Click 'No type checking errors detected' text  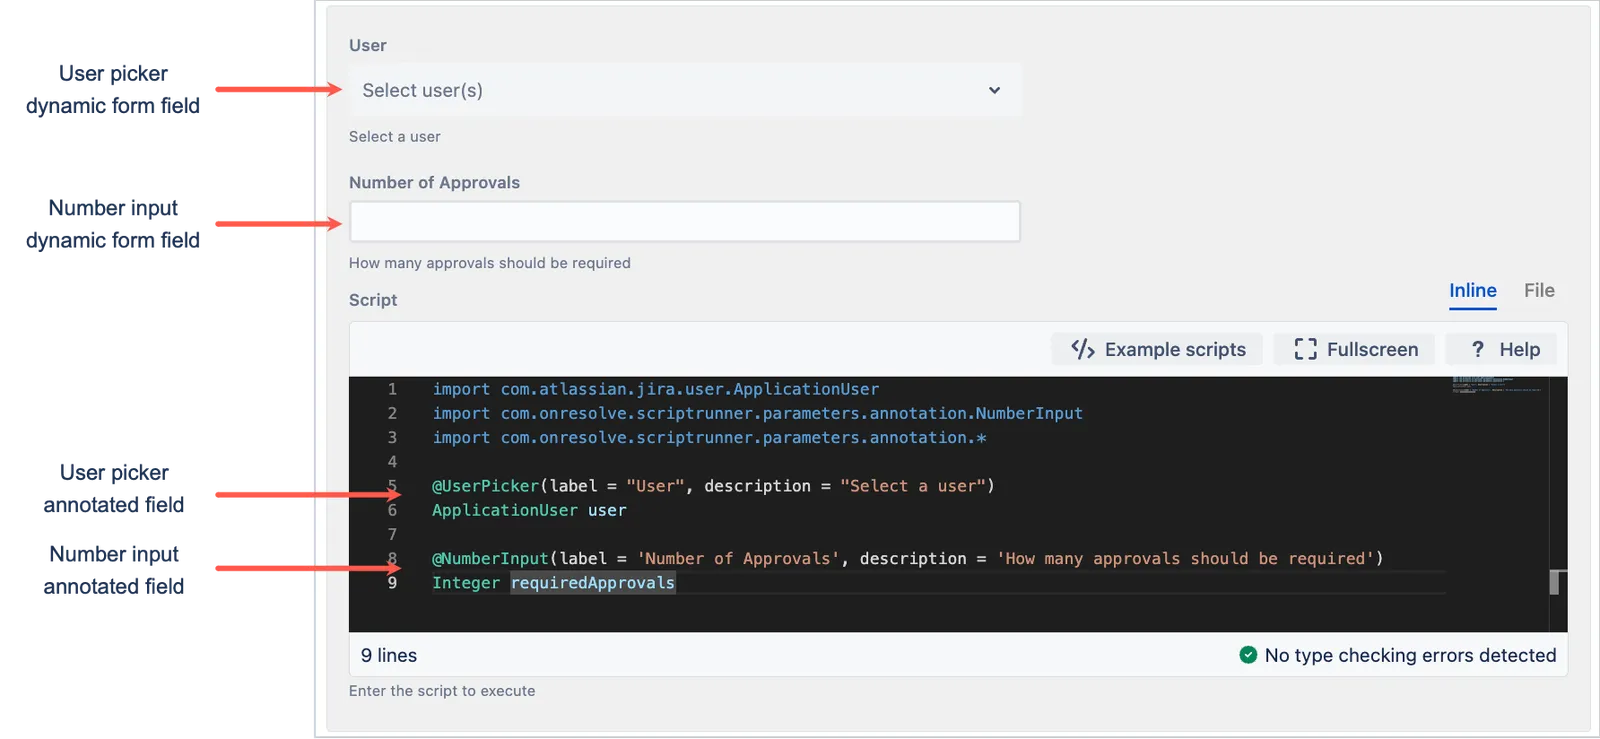1410,655
